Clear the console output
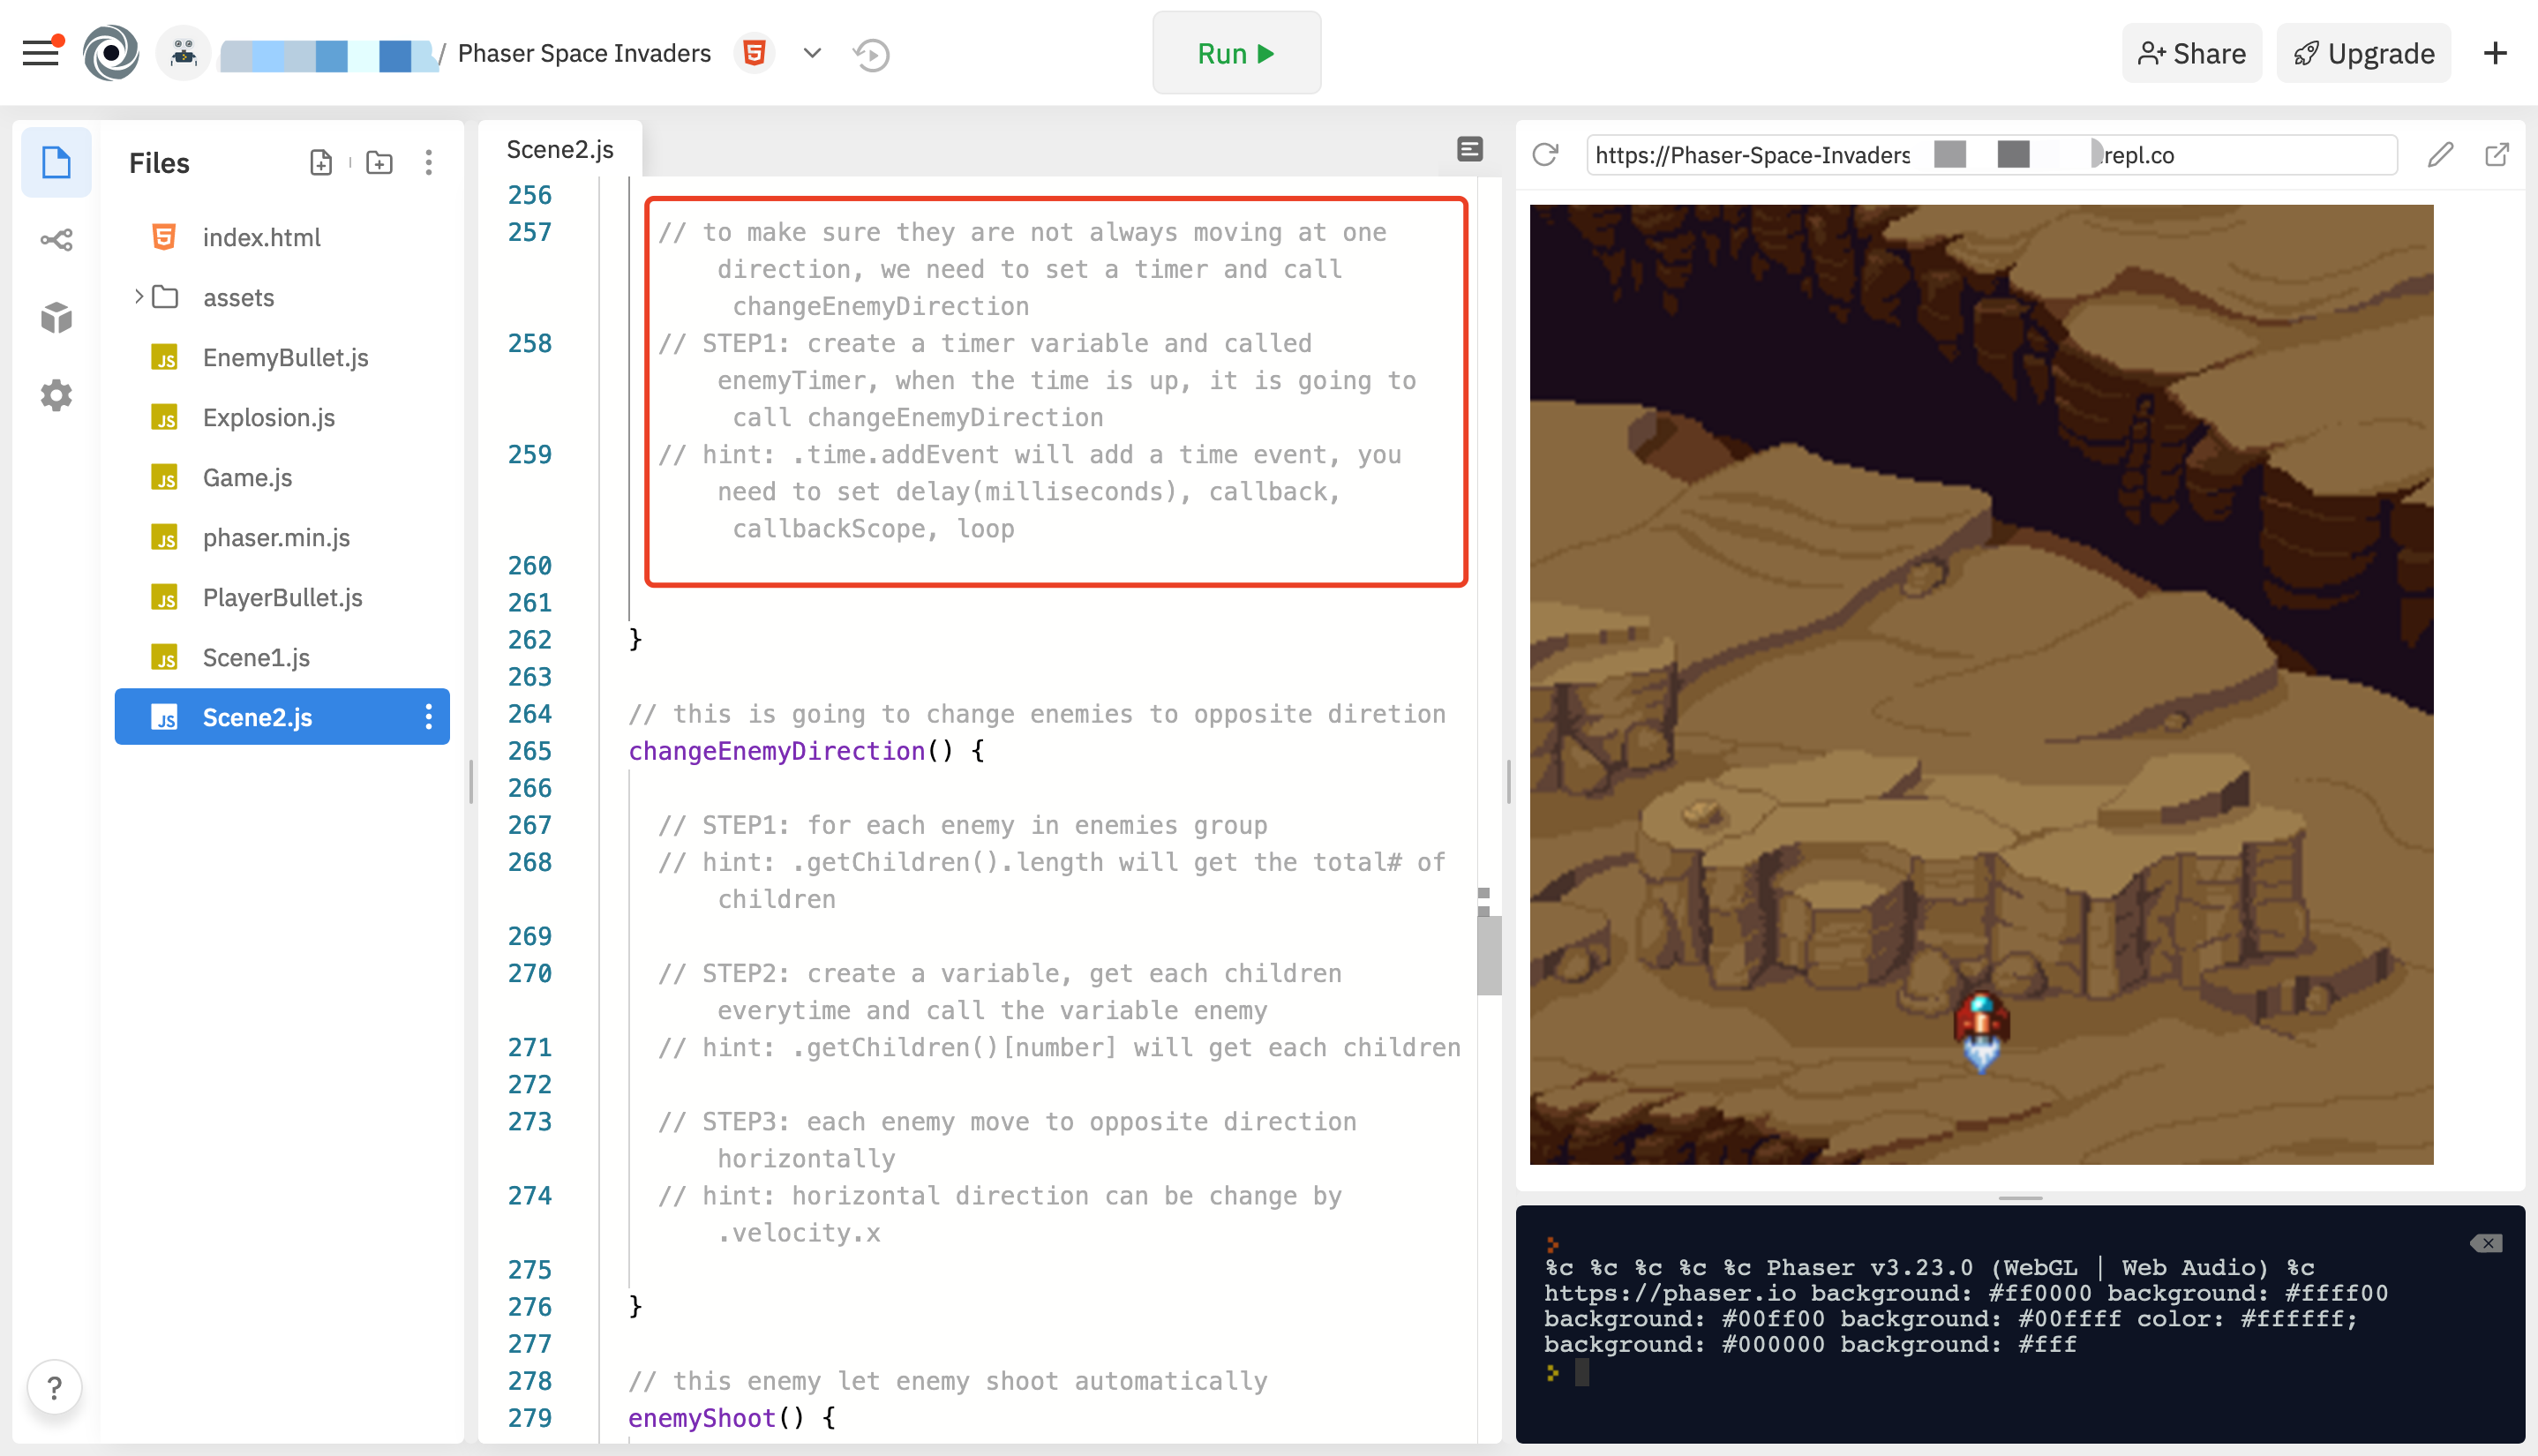 2486,1243
